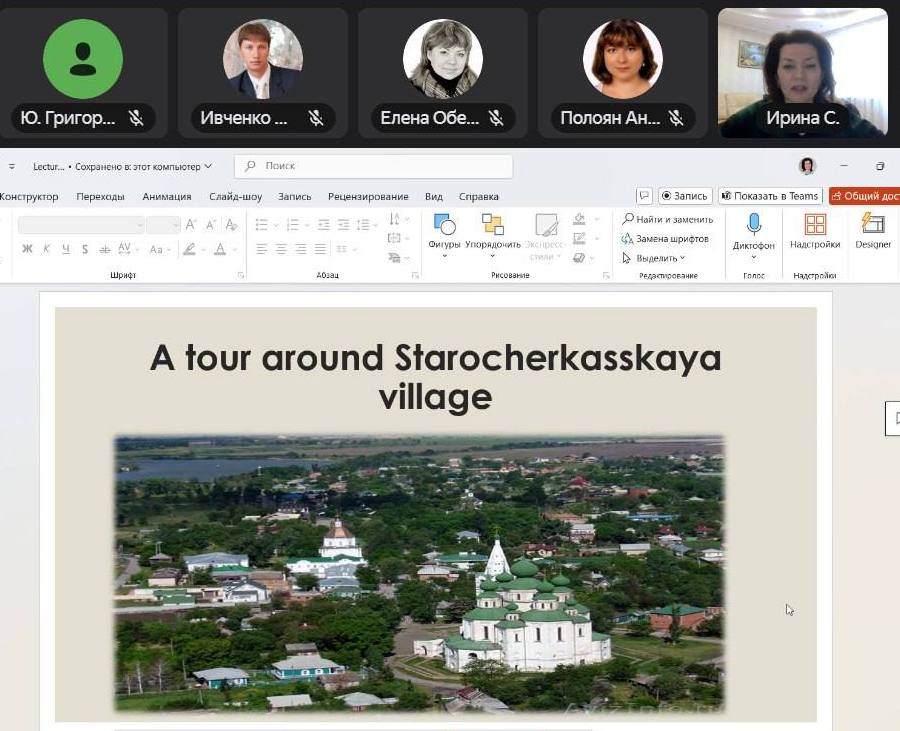Open the Абзац dialog launcher
This screenshot has width=900, height=731.
(x=415, y=275)
